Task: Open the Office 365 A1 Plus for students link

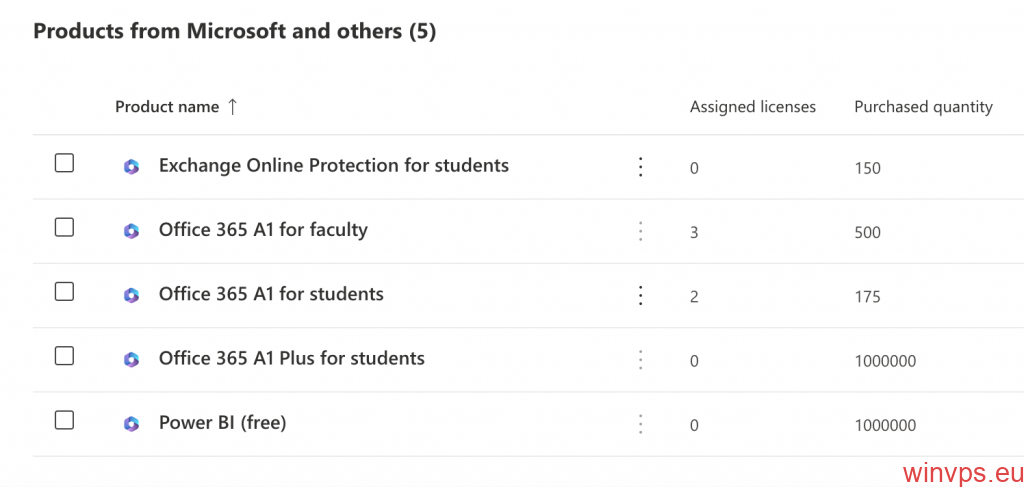Action: 292,358
